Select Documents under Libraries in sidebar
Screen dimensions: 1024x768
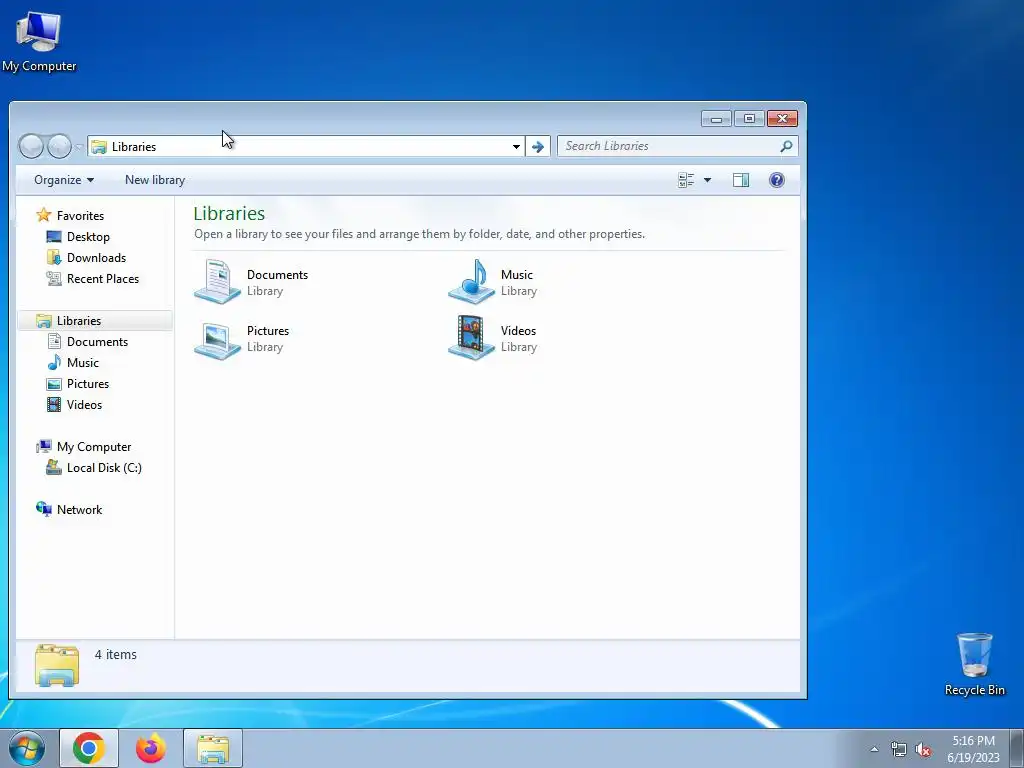coord(97,342)
